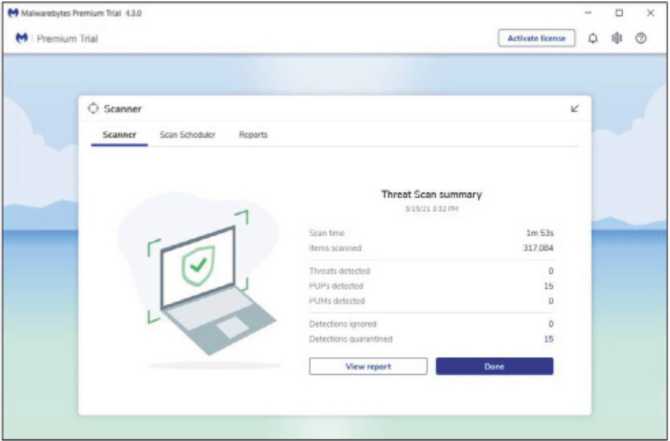Maximize the Malwarebytes window
Image resolution: width=670 pixels, height=441 pixels.
(619, 13)
